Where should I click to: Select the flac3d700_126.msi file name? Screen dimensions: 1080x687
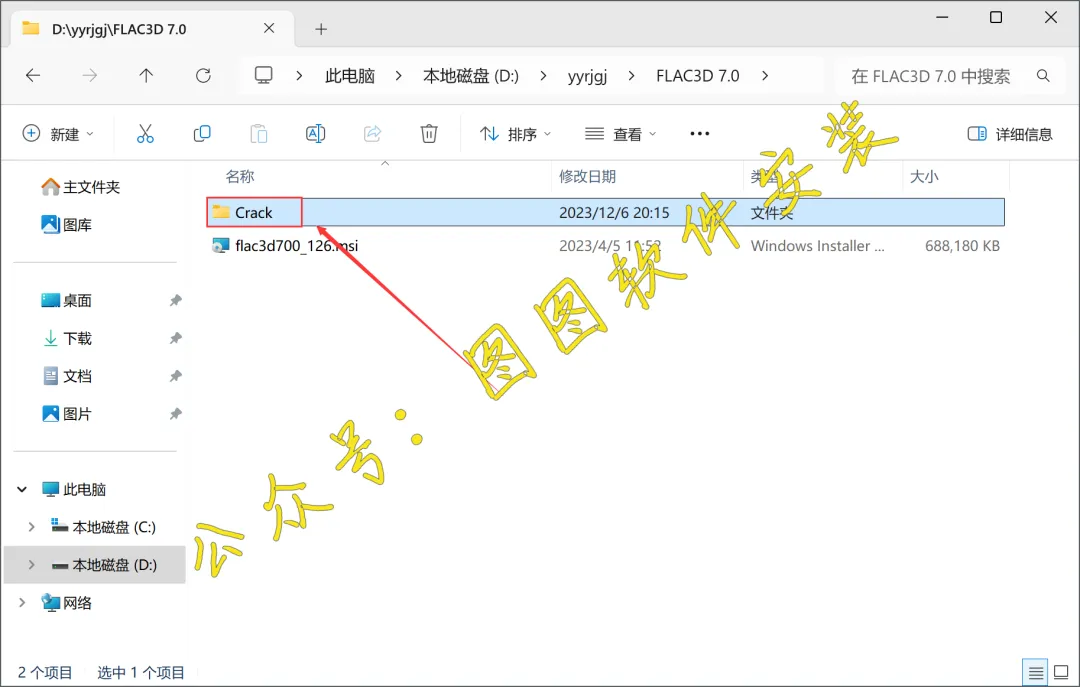(297, 245)
